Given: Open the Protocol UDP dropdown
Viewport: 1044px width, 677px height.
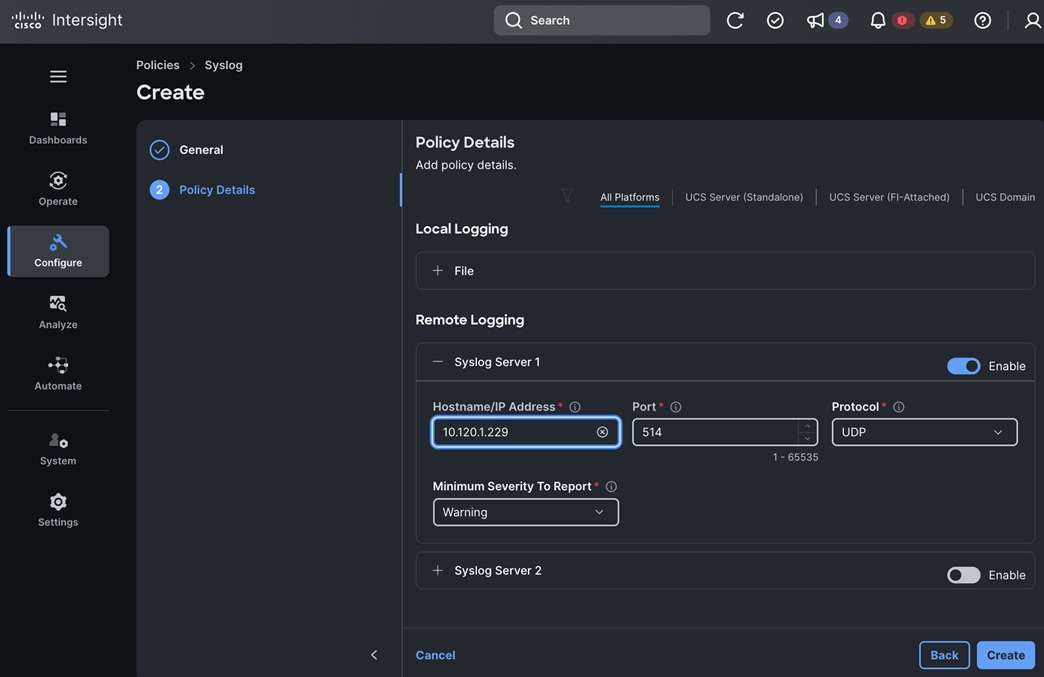Looking at the screenshot, I should click(924, 432).
